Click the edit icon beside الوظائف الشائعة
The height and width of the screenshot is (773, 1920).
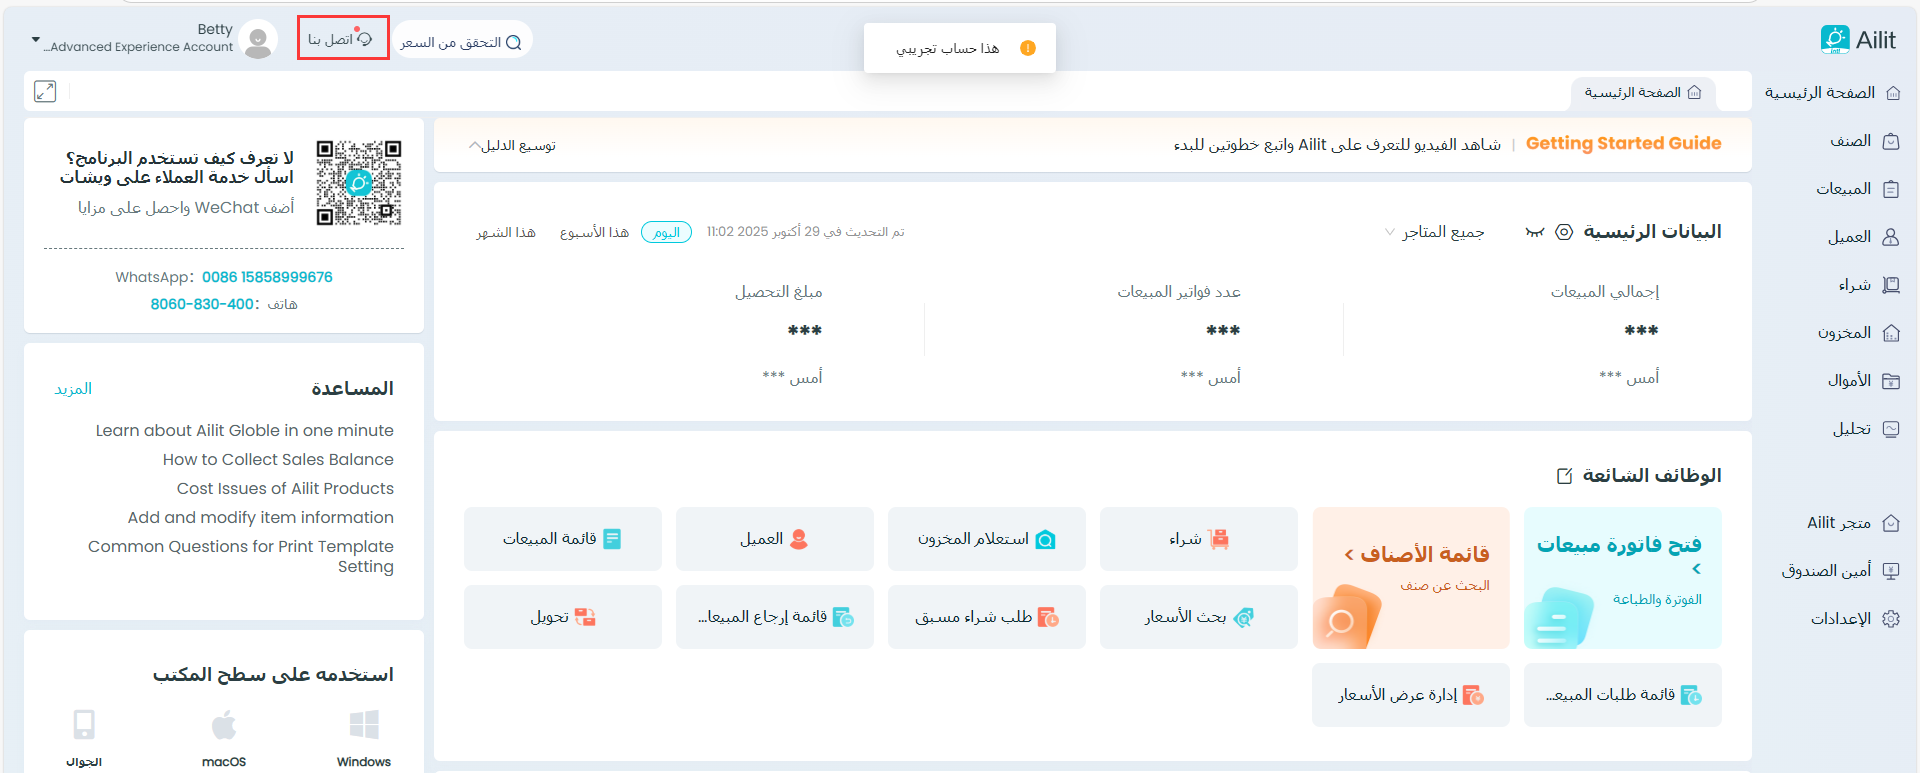point(1565,476)
